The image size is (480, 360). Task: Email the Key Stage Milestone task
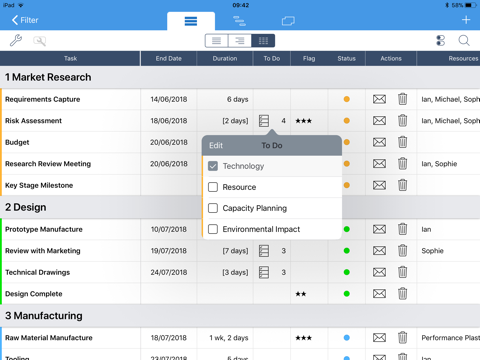[x=379, y=185]
